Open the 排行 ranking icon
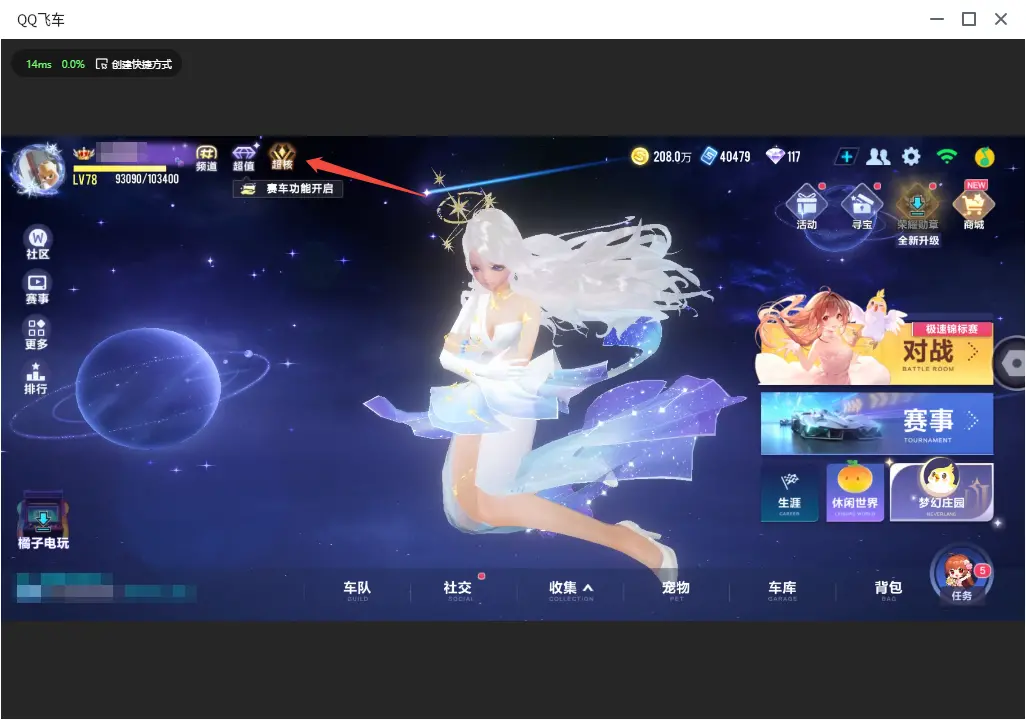 click(36, 378)
